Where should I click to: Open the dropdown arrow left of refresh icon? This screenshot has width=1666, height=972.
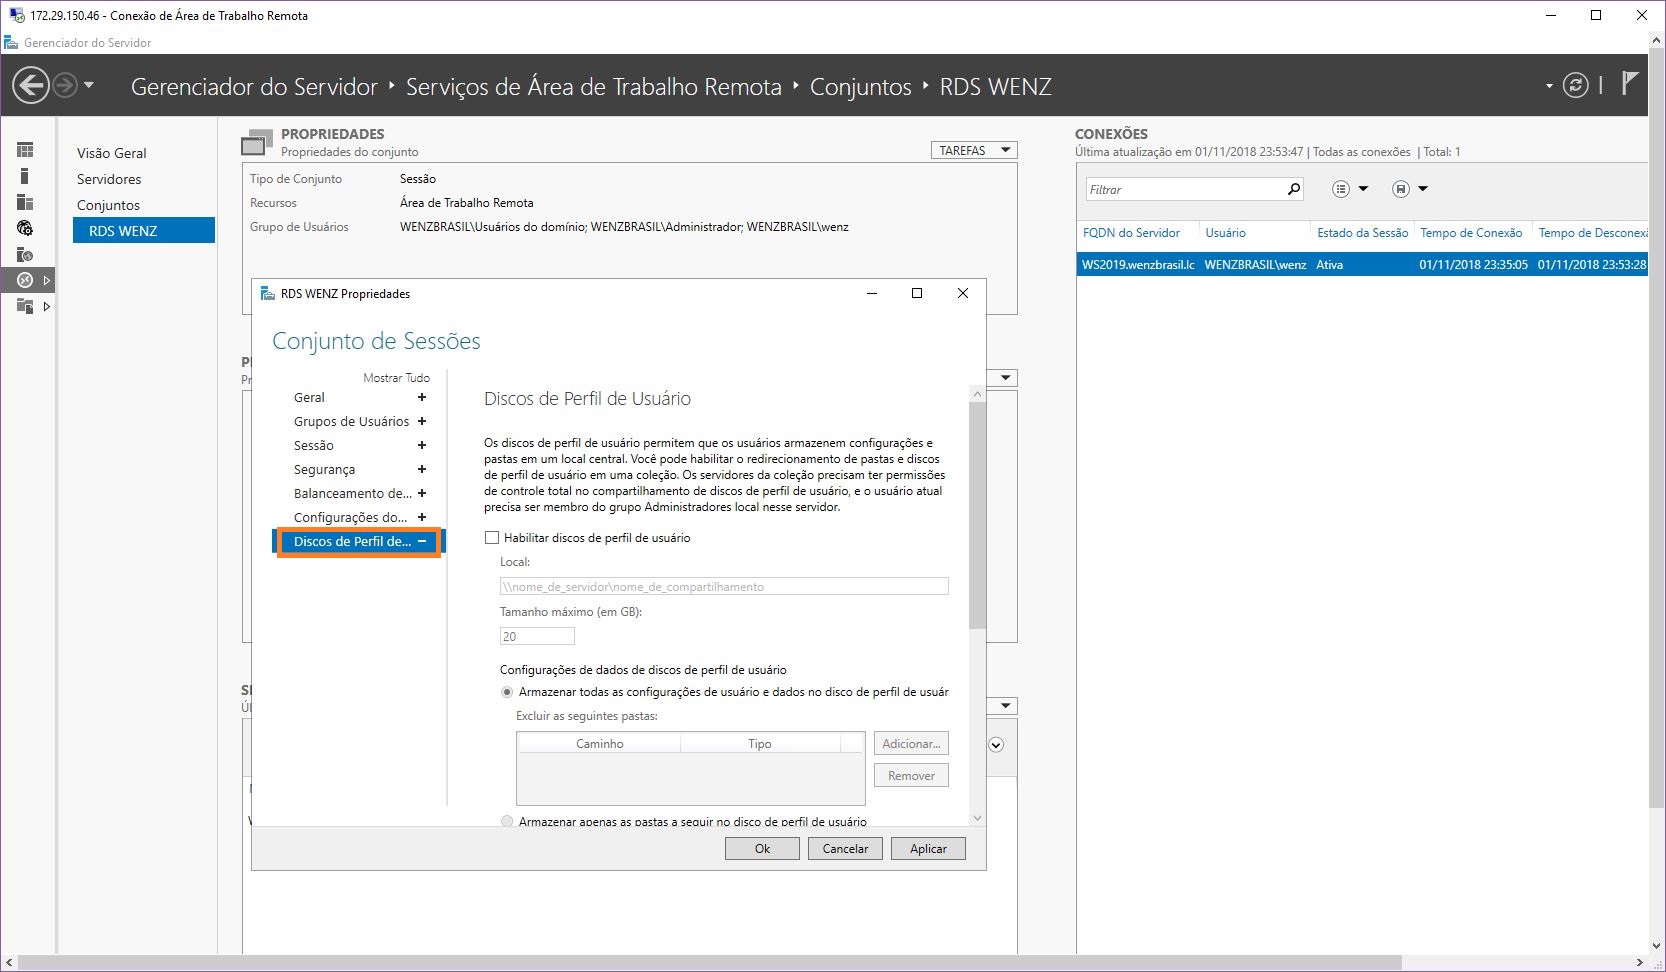point(1549,86)
